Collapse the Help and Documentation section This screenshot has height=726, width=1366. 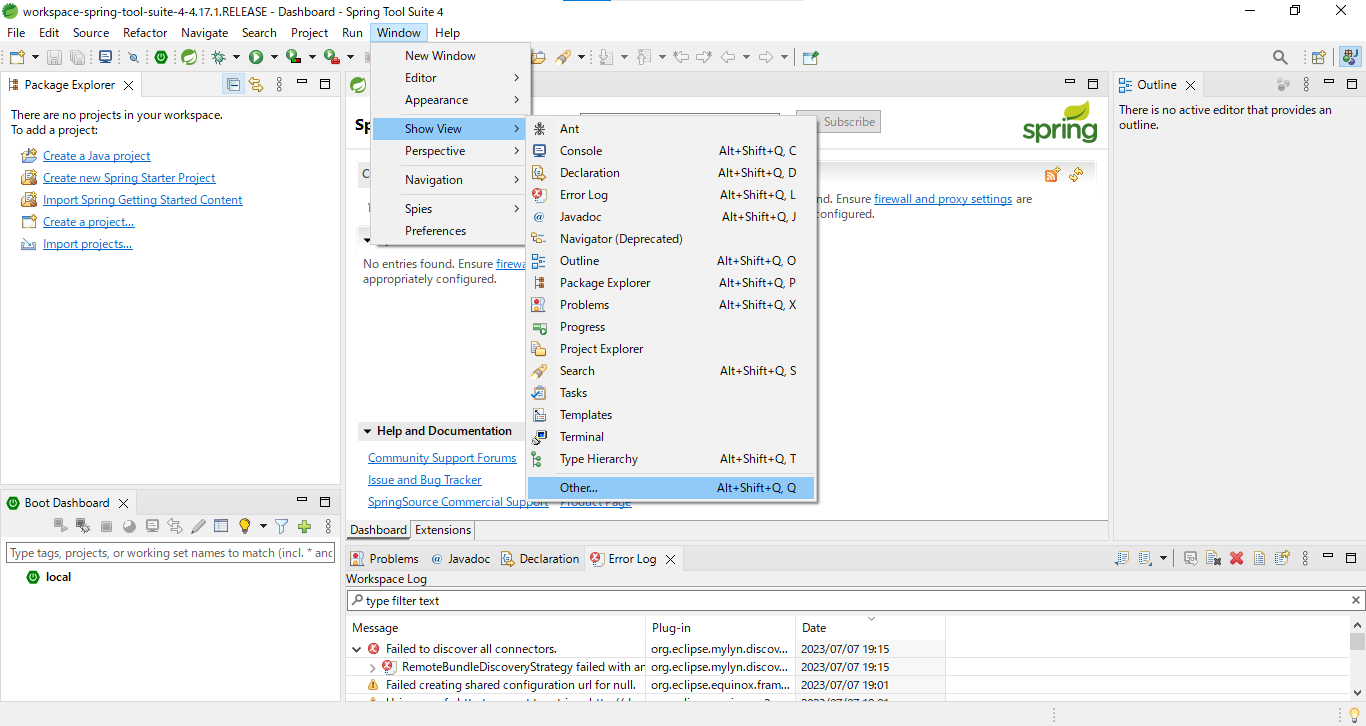[x=367, y=432]
